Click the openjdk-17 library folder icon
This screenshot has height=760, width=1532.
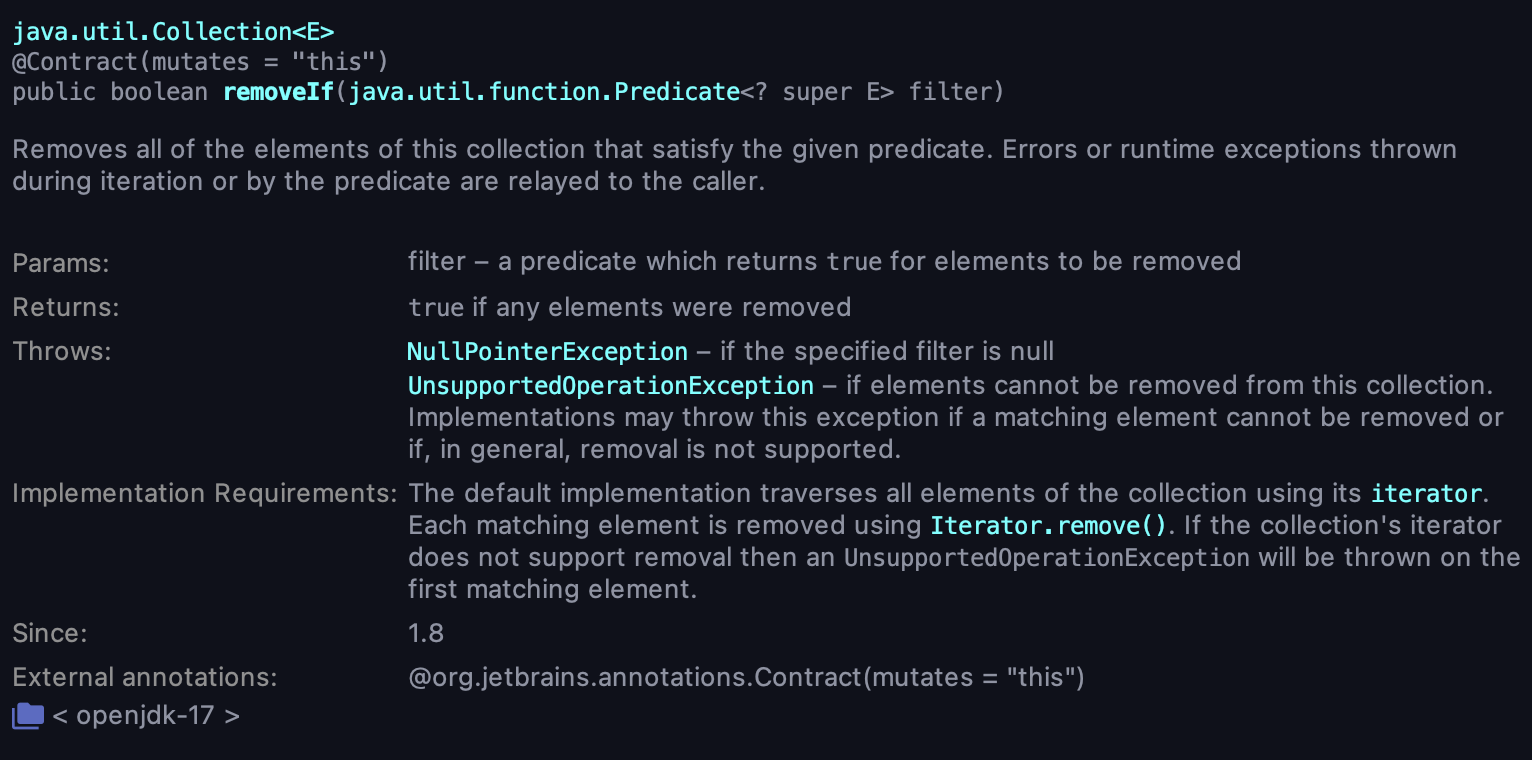click(x=28, y=716)
